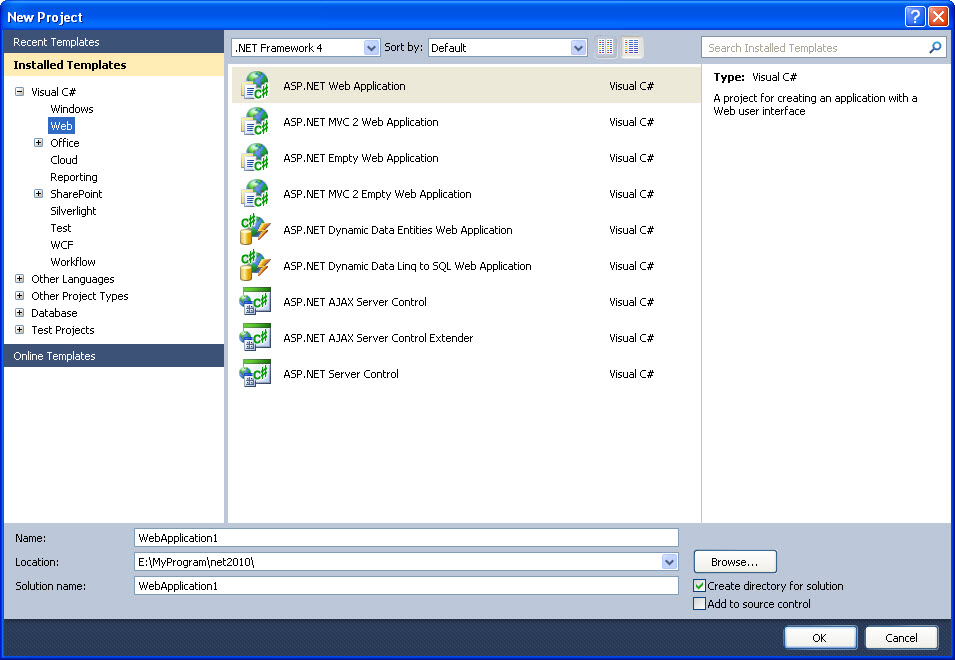
Task: Select the ASP.NET Empty Web Application icon
Action: point(256,158)
